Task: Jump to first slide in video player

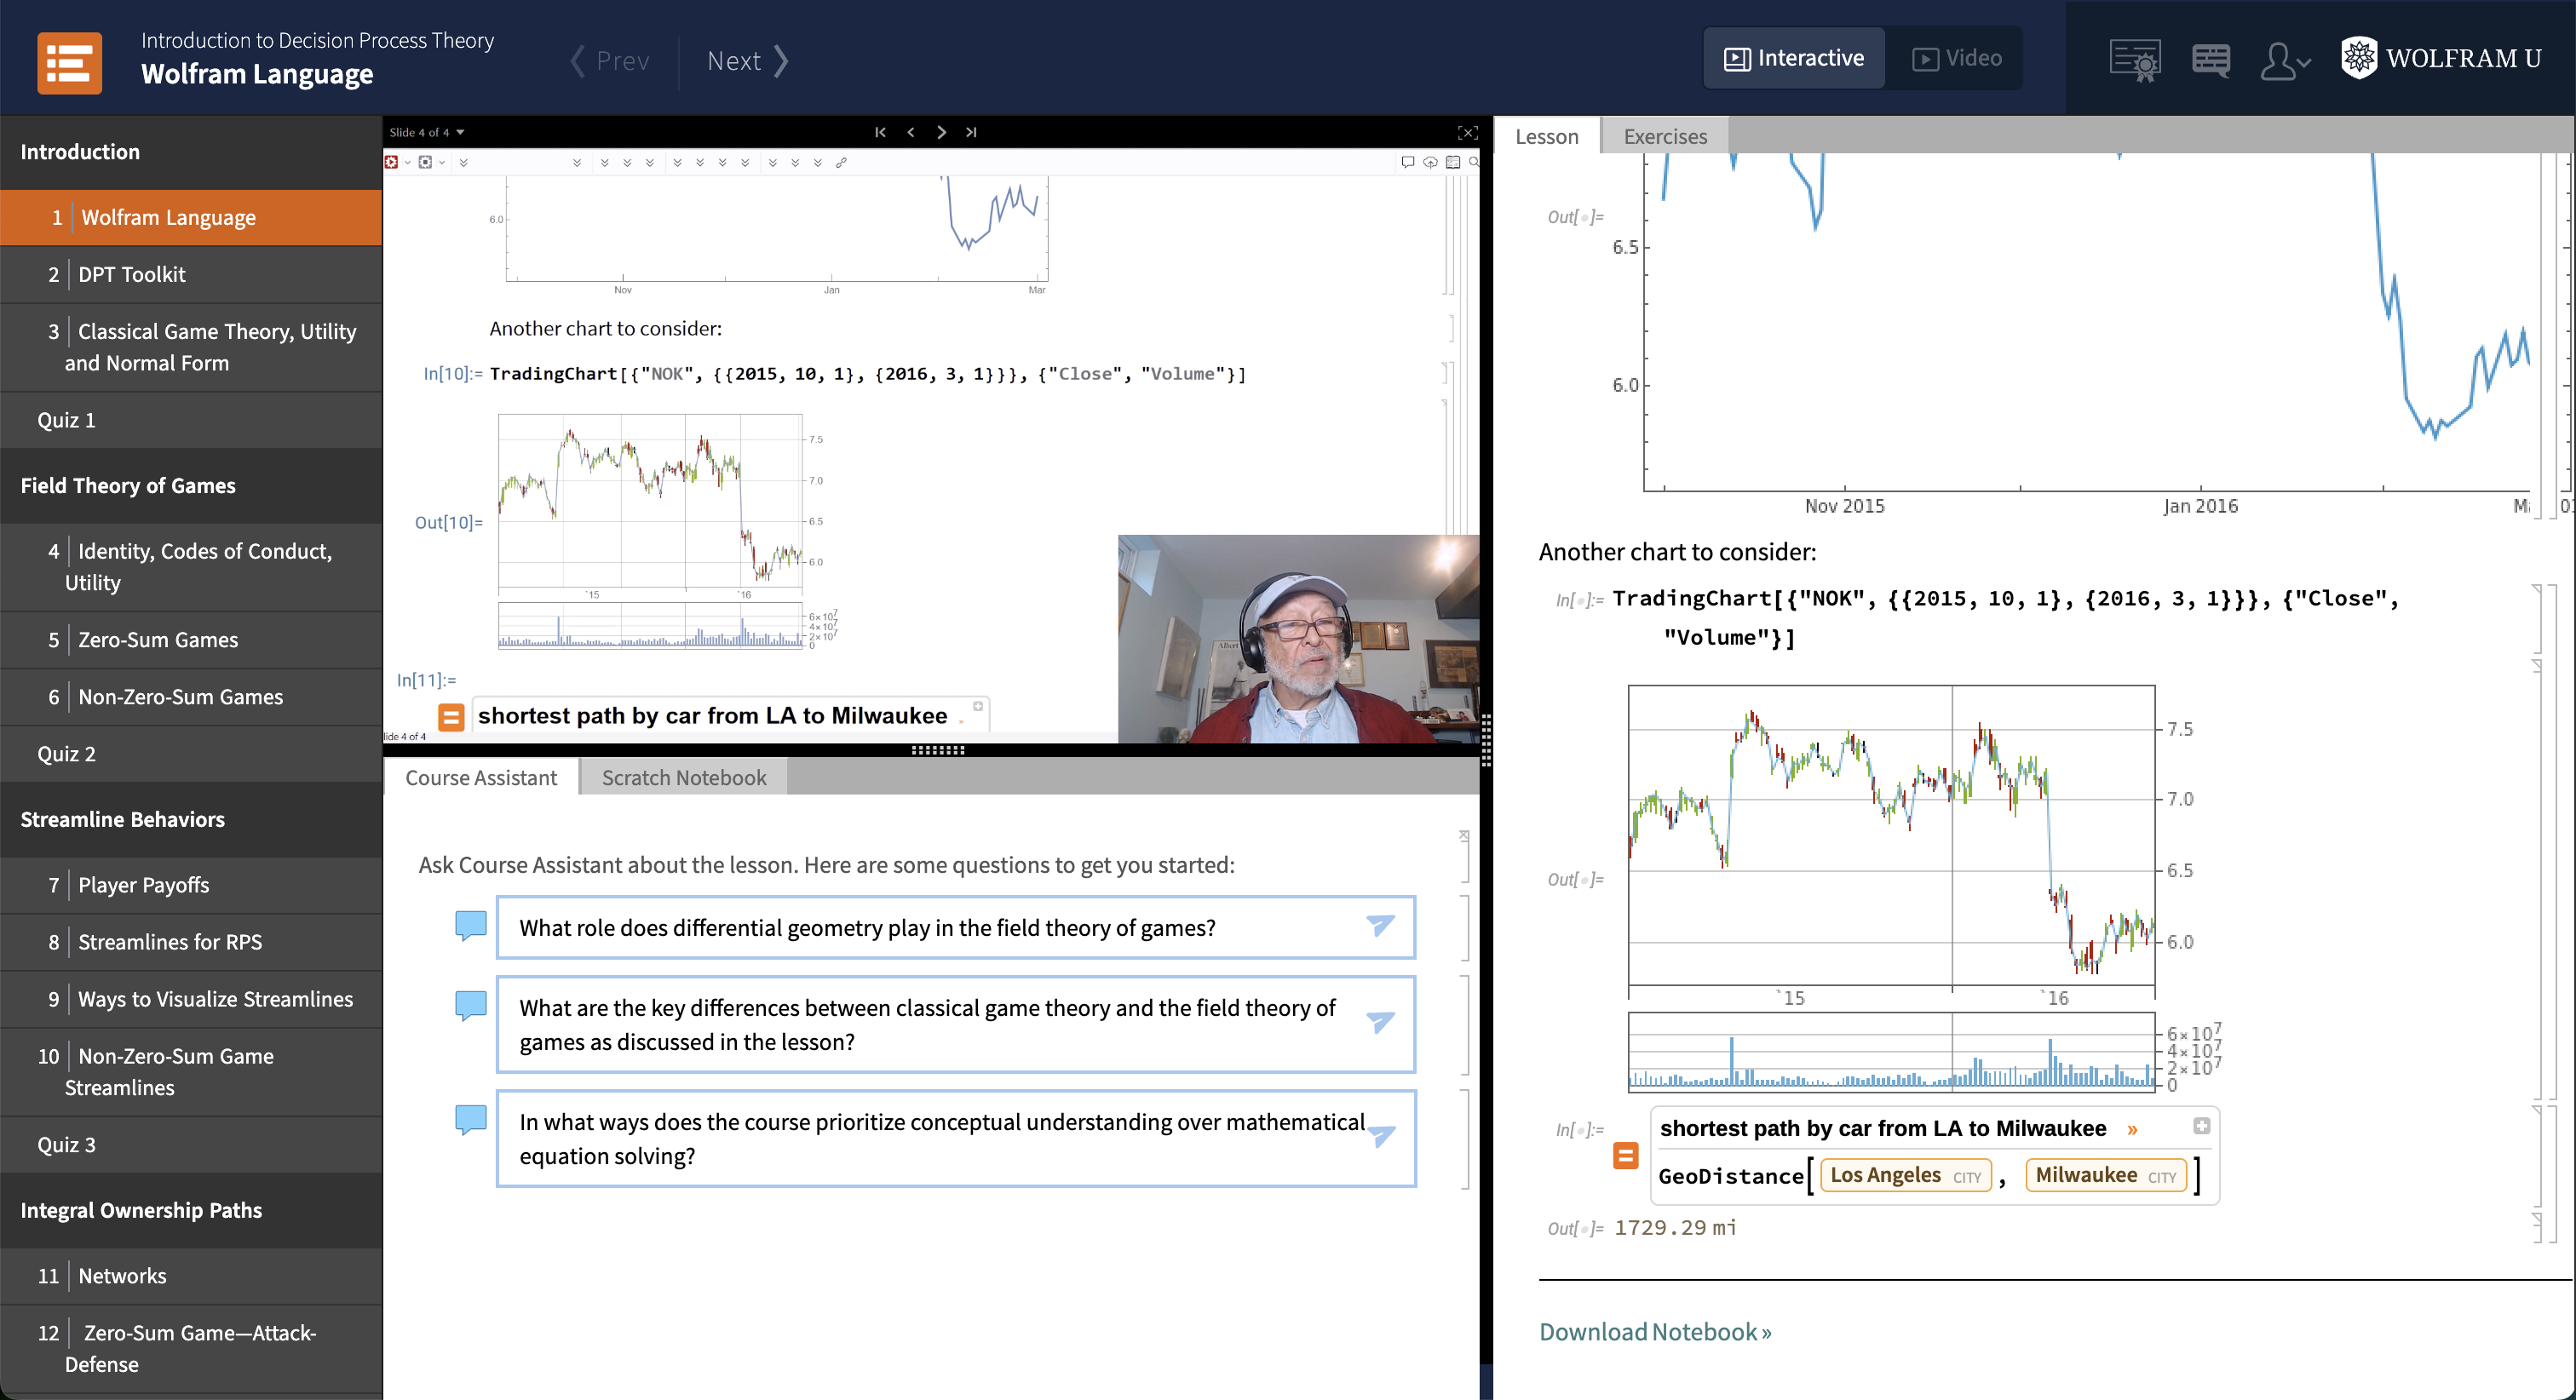Action: [x=880, y=132]
